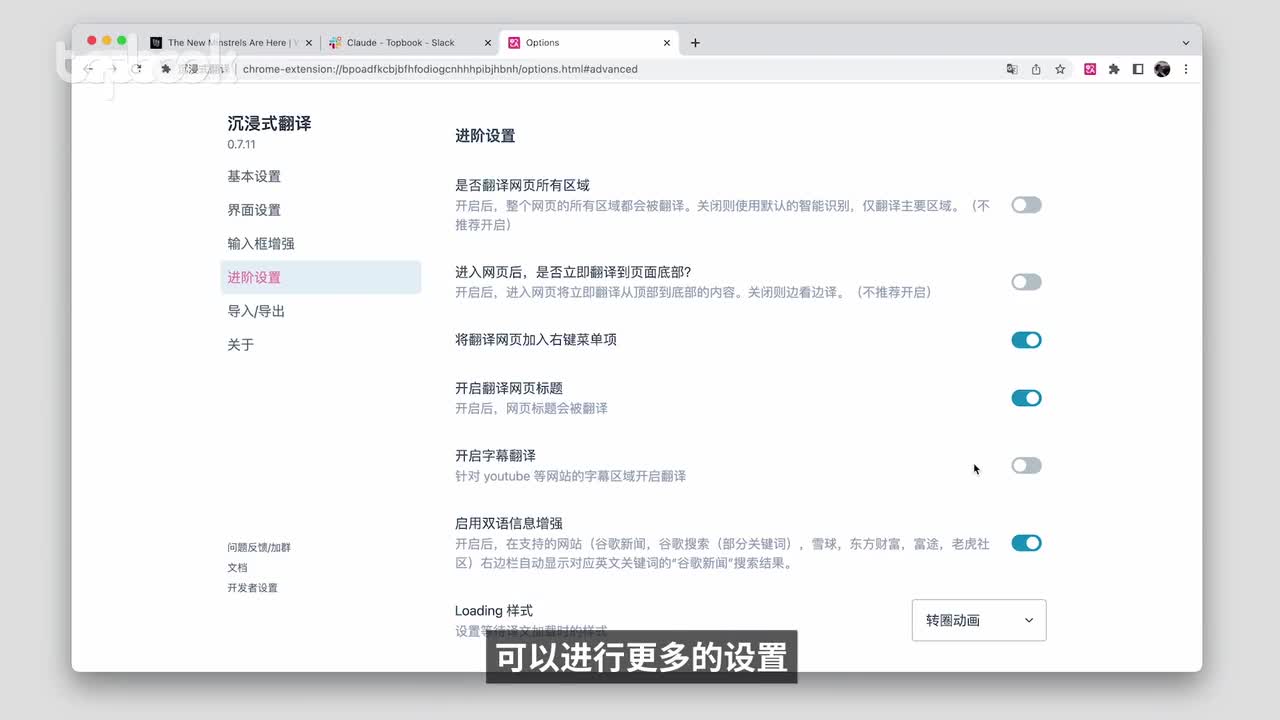Switch to Claude - Topbook - Slack tab
The height and width of the screenshot is (720, 1280).
click(x=401, y=43)
